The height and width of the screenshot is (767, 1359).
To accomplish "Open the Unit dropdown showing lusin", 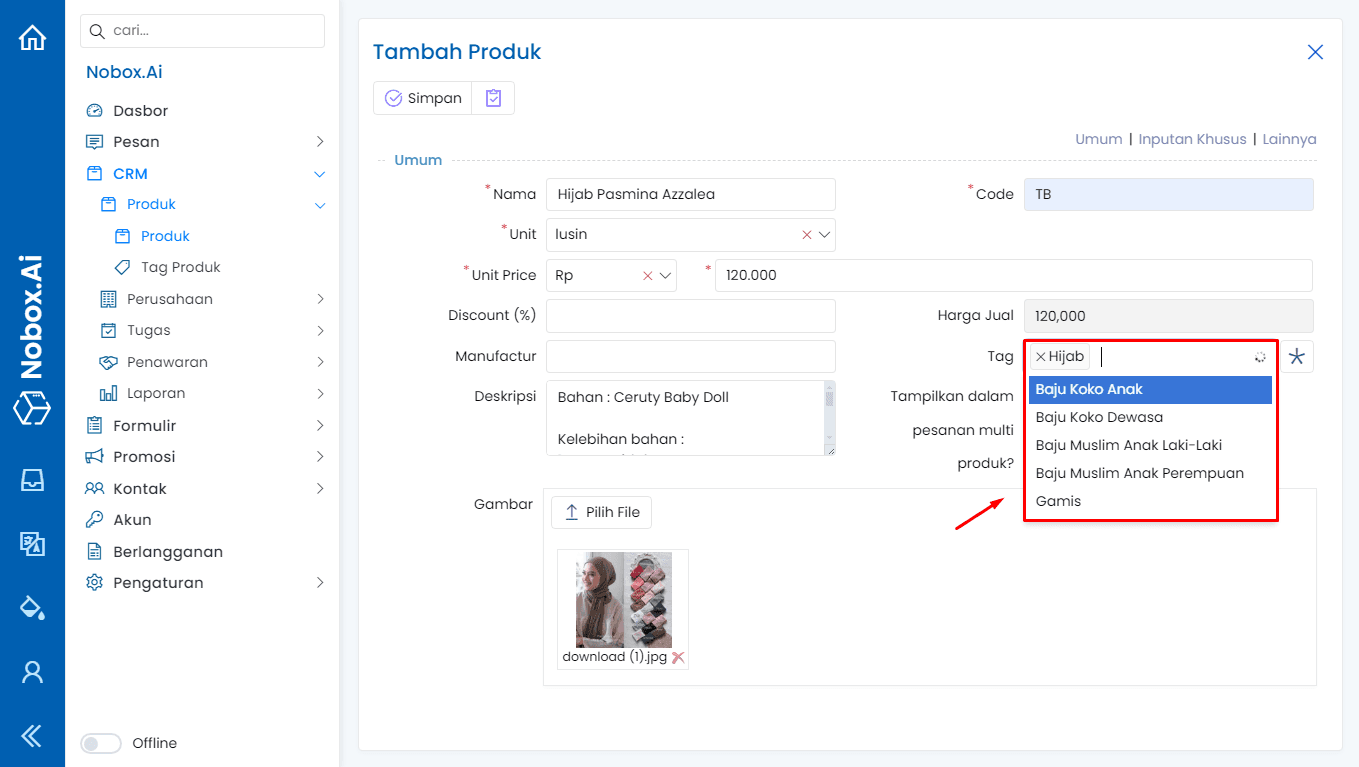I will pyautogui.click(x=823, y=234).
